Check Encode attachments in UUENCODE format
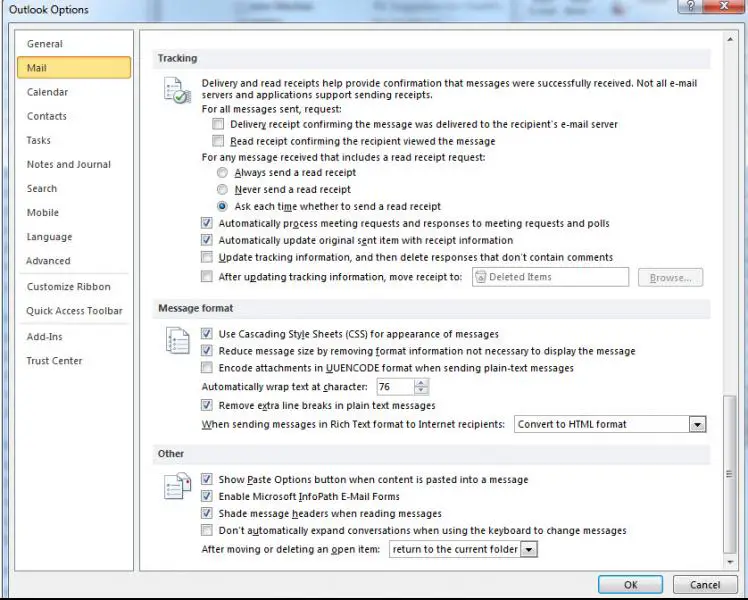Screen dimensions: 748x600 pos(207,368)
